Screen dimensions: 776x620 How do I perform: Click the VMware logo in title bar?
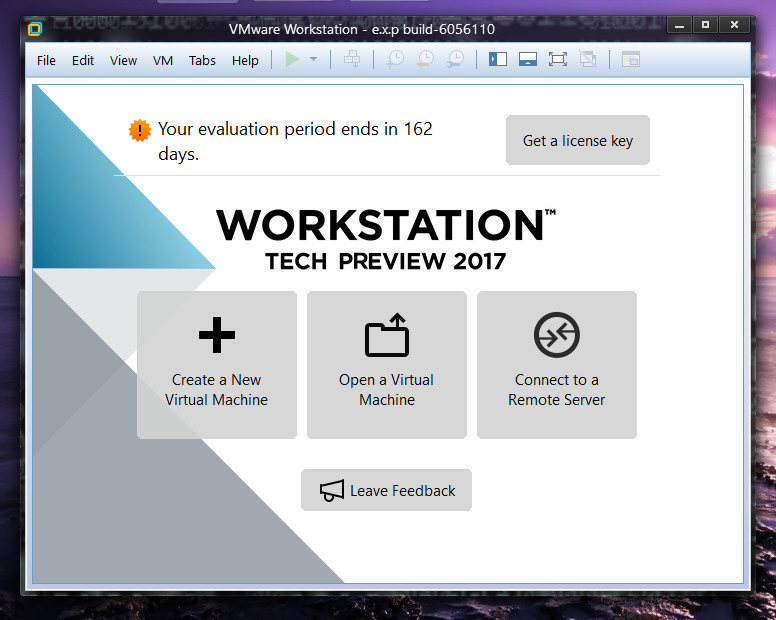coord(35,29)
